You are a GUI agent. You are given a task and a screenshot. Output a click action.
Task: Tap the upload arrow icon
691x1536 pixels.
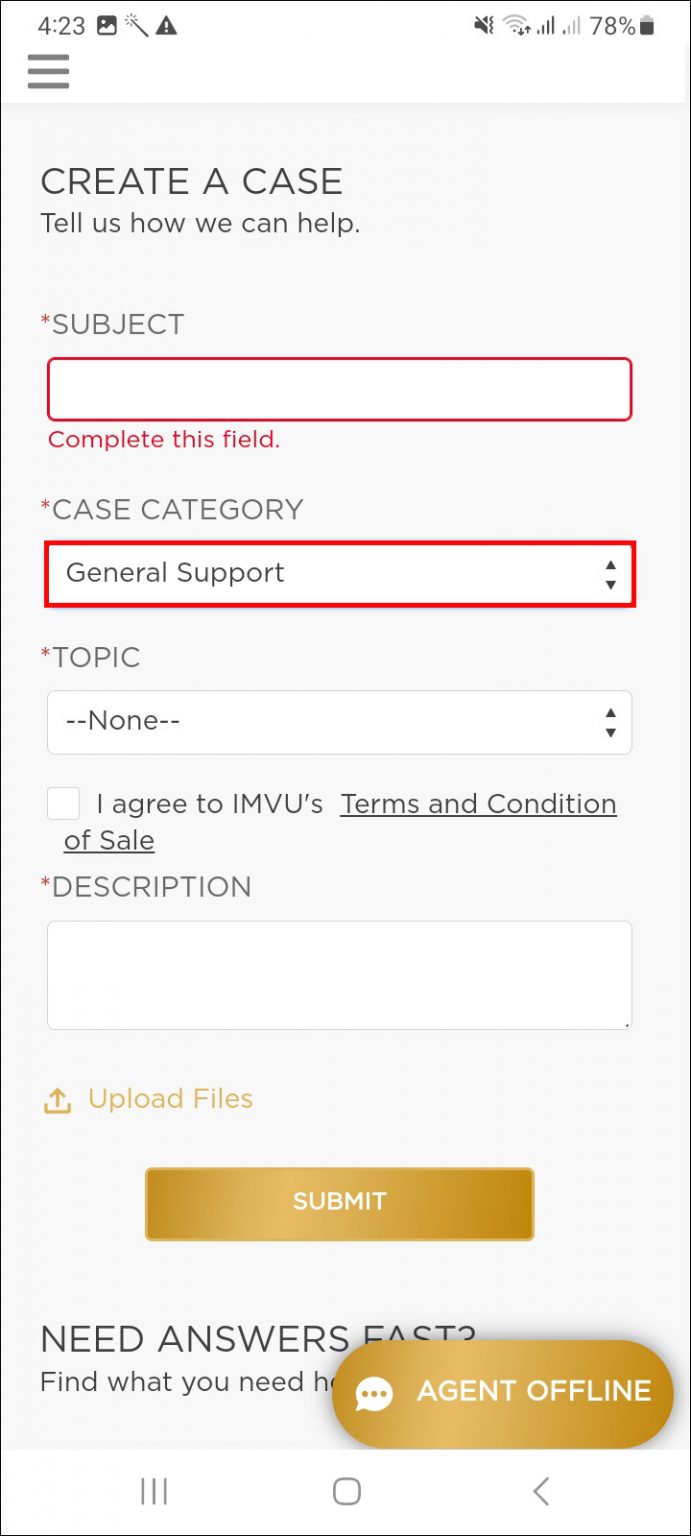pos(58,1100)
